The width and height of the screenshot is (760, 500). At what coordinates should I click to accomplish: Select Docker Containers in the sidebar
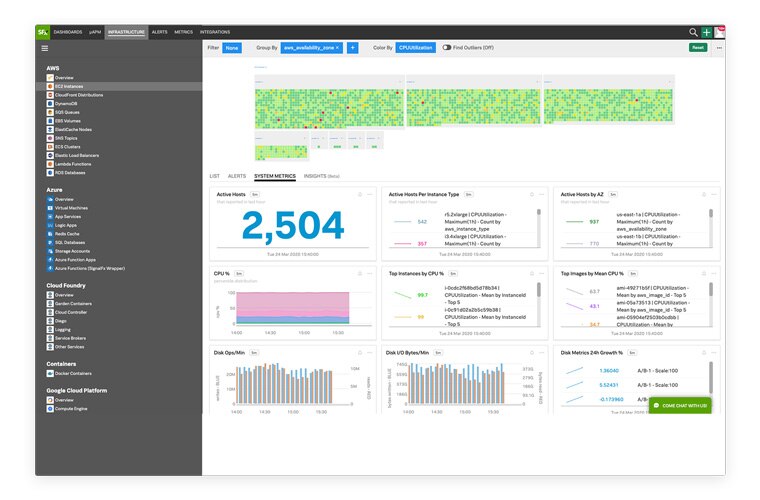[x=74, y=374]
